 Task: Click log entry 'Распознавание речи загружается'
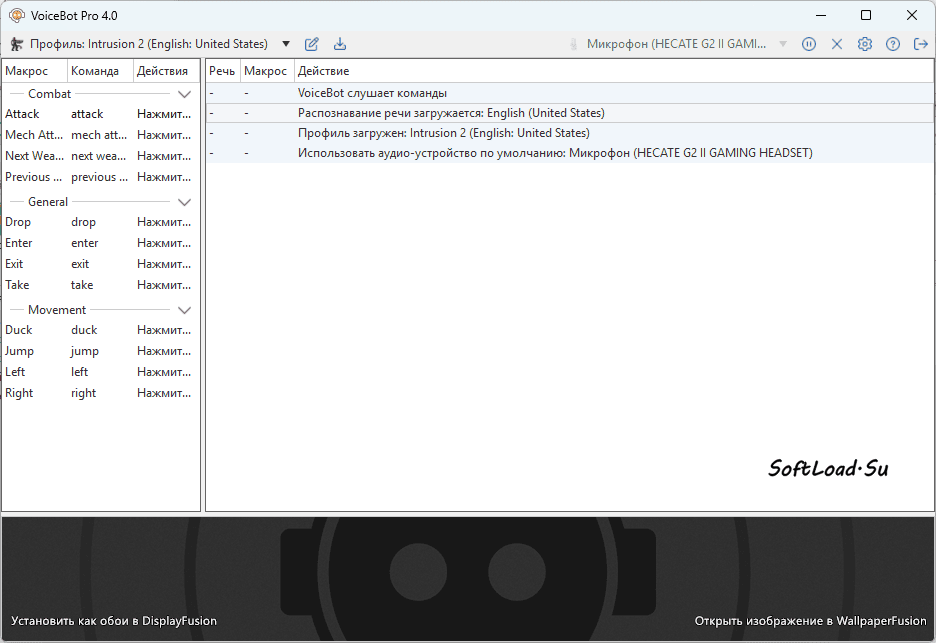pyautogui.click(x=569, y=113)
